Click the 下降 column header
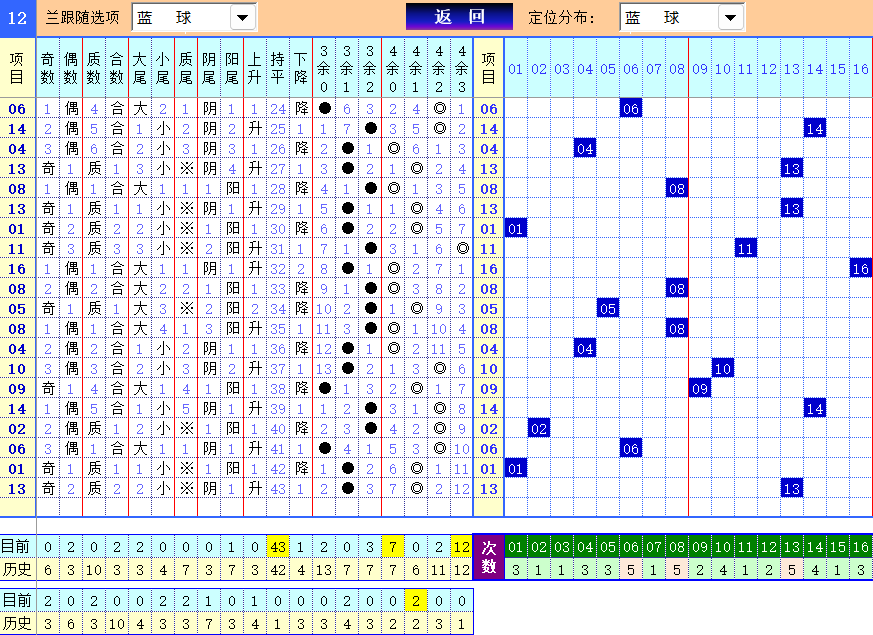 point(301,68)
